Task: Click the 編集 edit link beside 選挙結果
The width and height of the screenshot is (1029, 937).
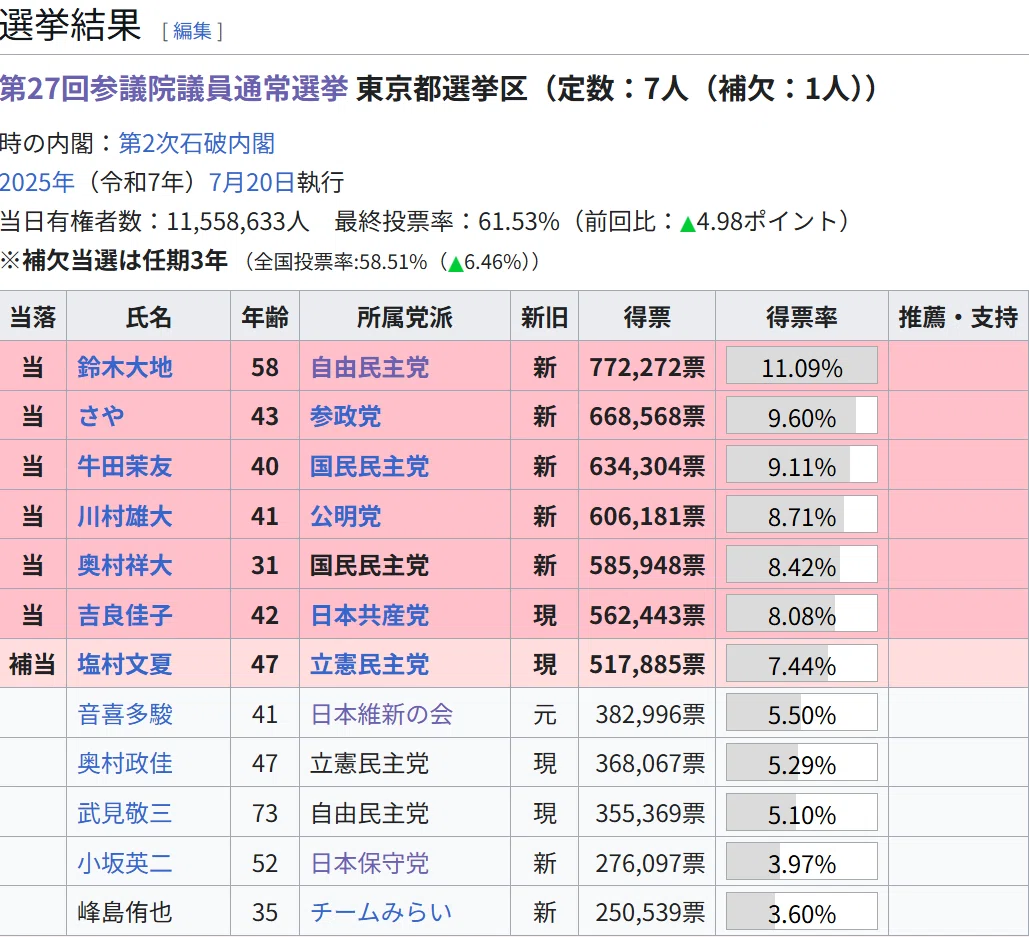Action: click(x=192, y=31)
